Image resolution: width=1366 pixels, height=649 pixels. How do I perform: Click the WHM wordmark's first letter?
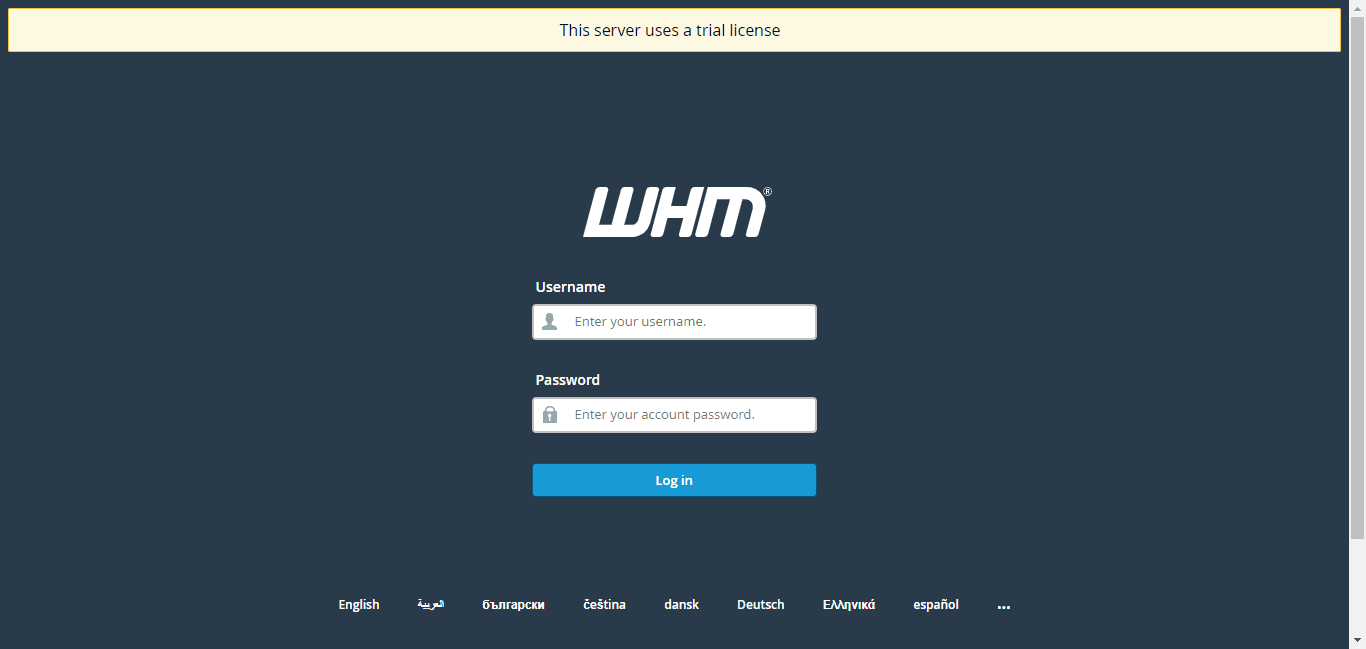coord(610,211)
